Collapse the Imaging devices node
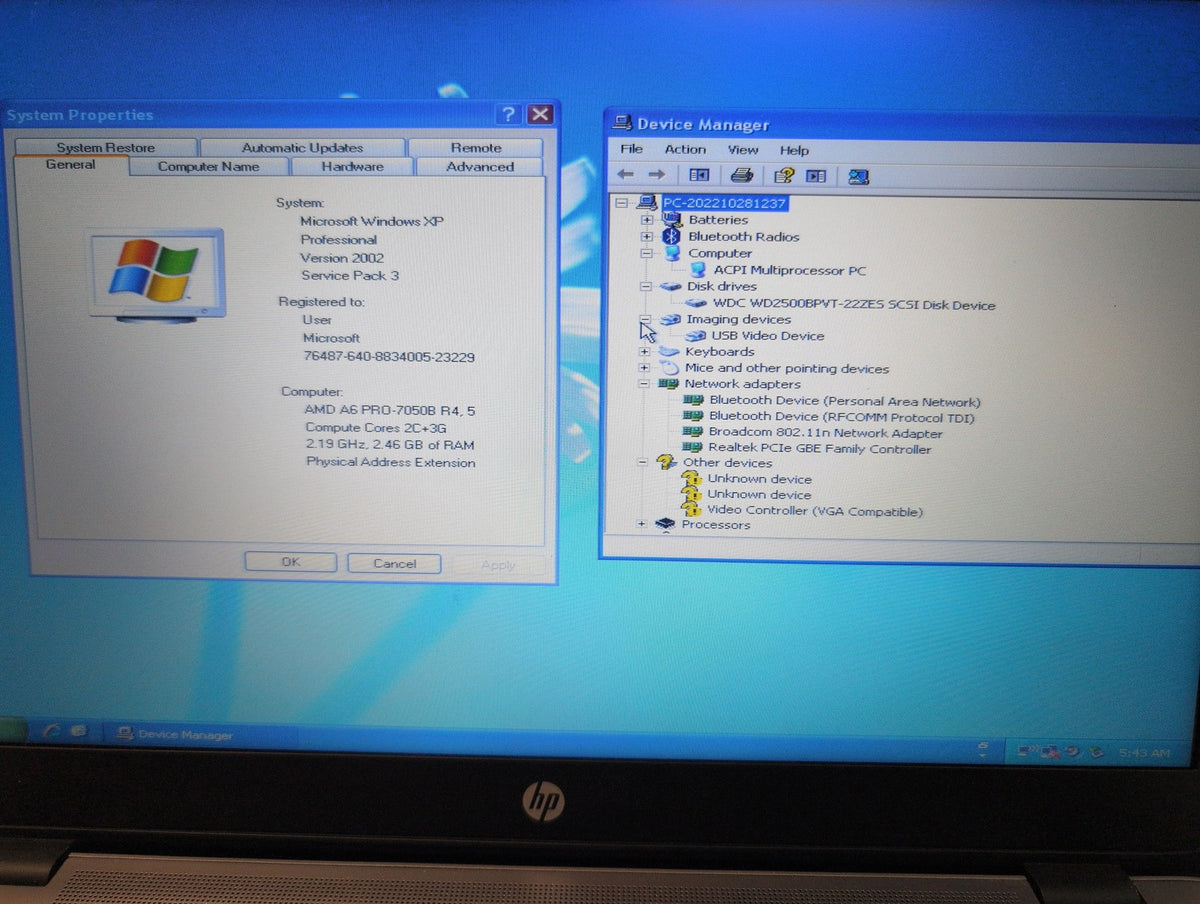This screenshot has width=1200, height=904. coord(645,320)
